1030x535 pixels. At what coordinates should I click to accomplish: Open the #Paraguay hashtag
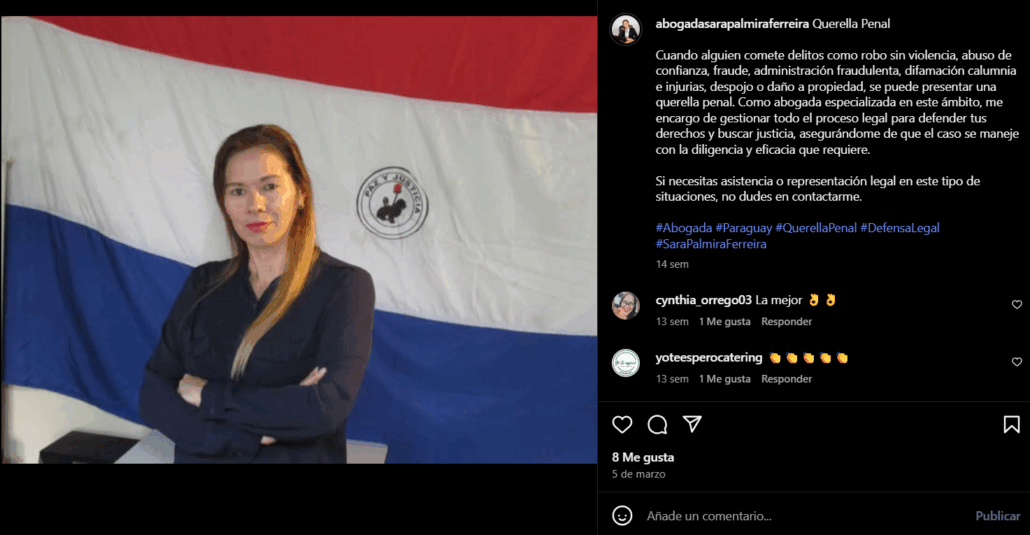click(x=744, y=228)
